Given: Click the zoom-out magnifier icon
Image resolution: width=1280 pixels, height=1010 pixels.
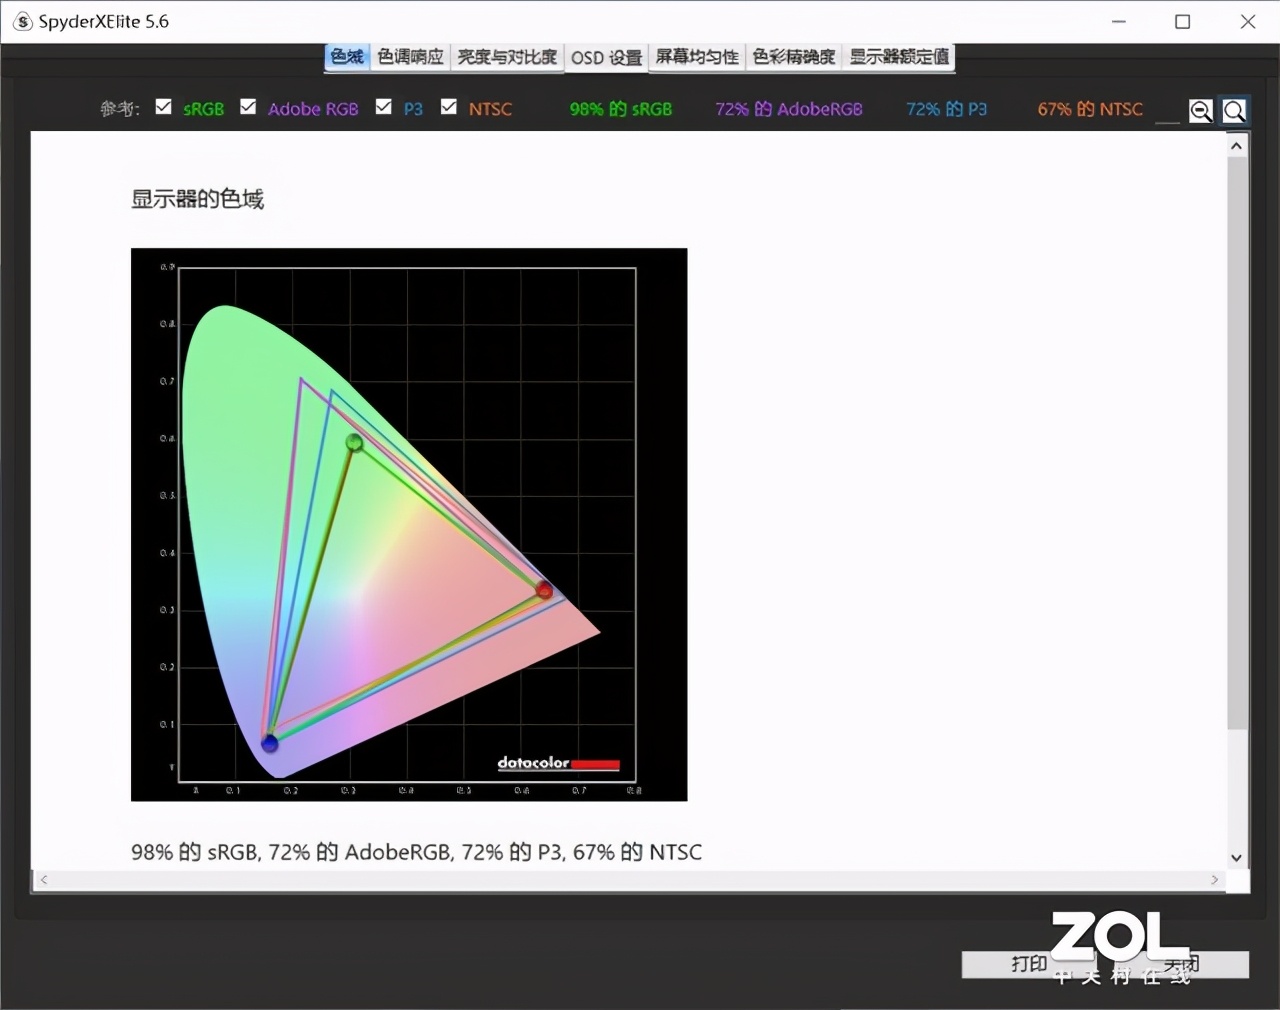Looking at the screenshot, I should [x=1201, y=111].
